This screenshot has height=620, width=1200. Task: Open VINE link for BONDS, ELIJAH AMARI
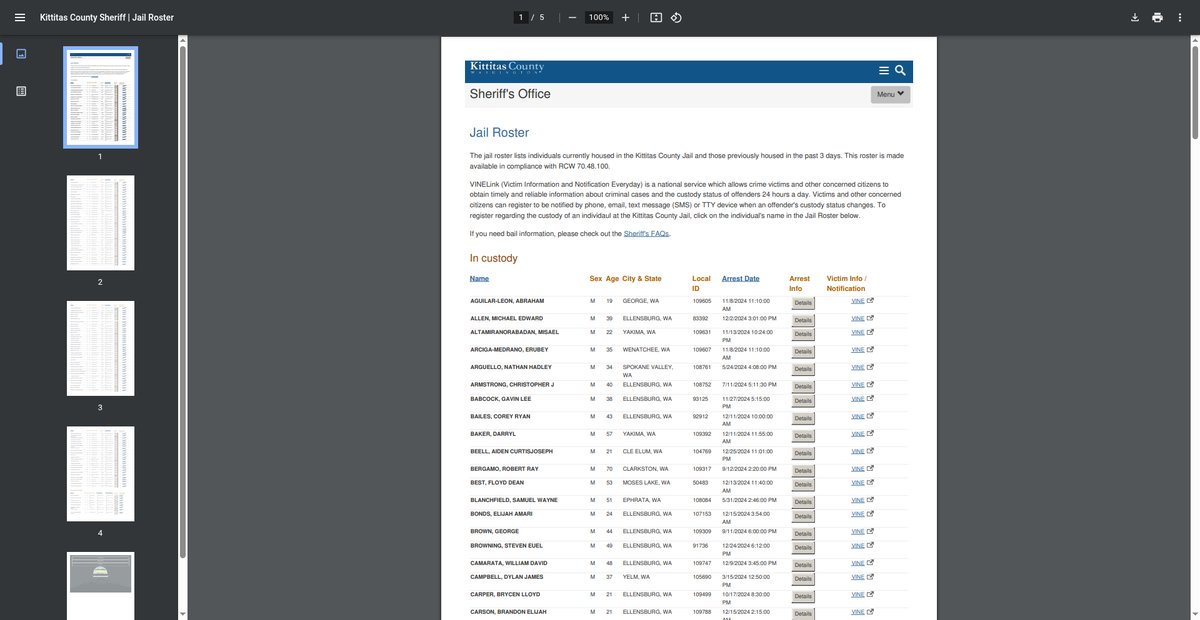tap(857, 513)
